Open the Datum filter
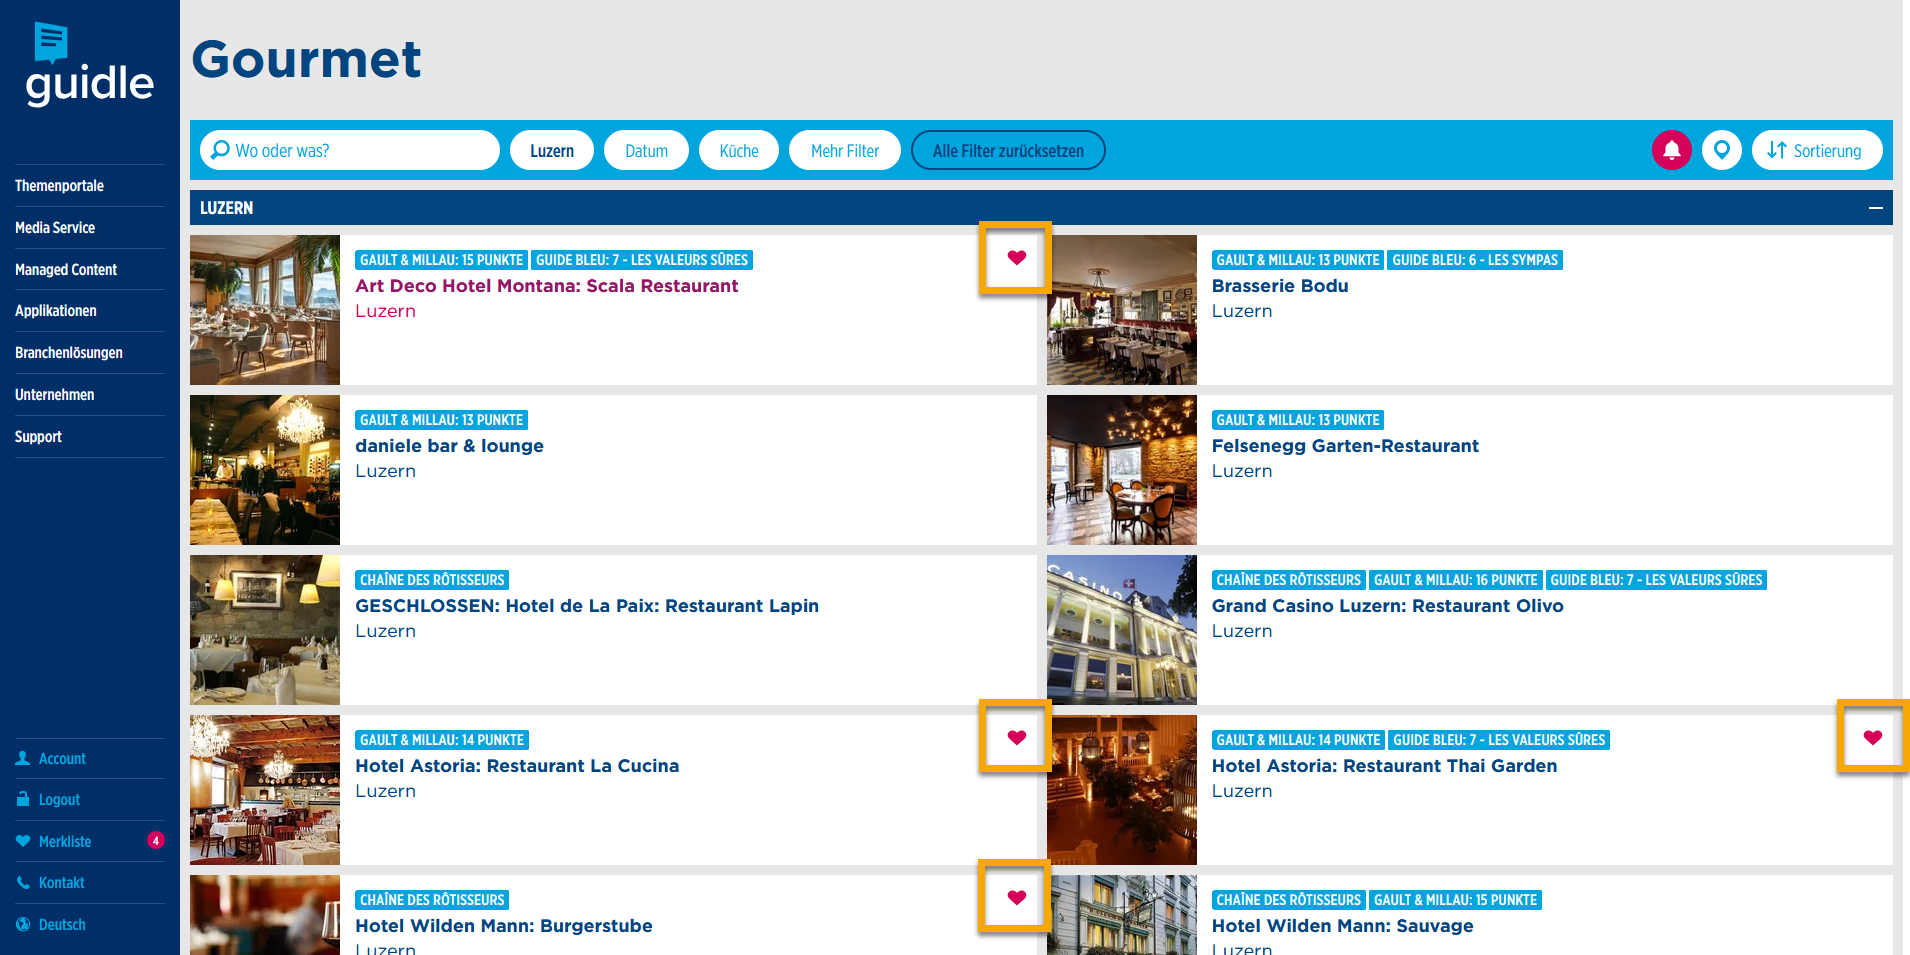 pos(646,150)
